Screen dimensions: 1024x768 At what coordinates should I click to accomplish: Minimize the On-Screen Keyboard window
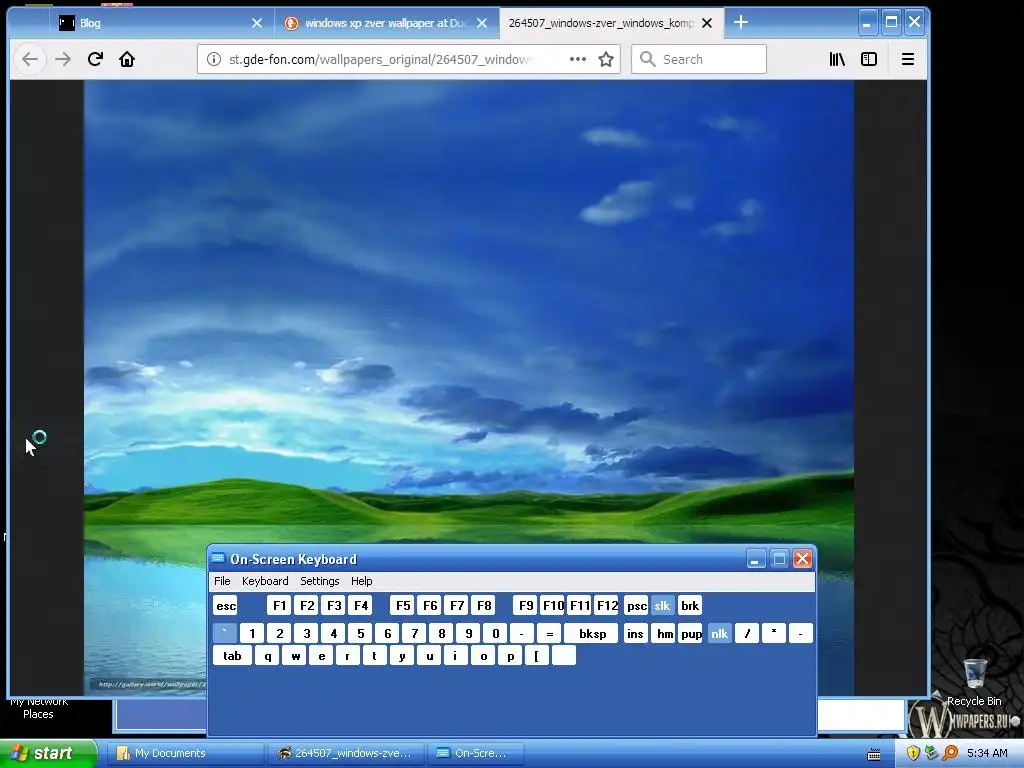(756, 559)
